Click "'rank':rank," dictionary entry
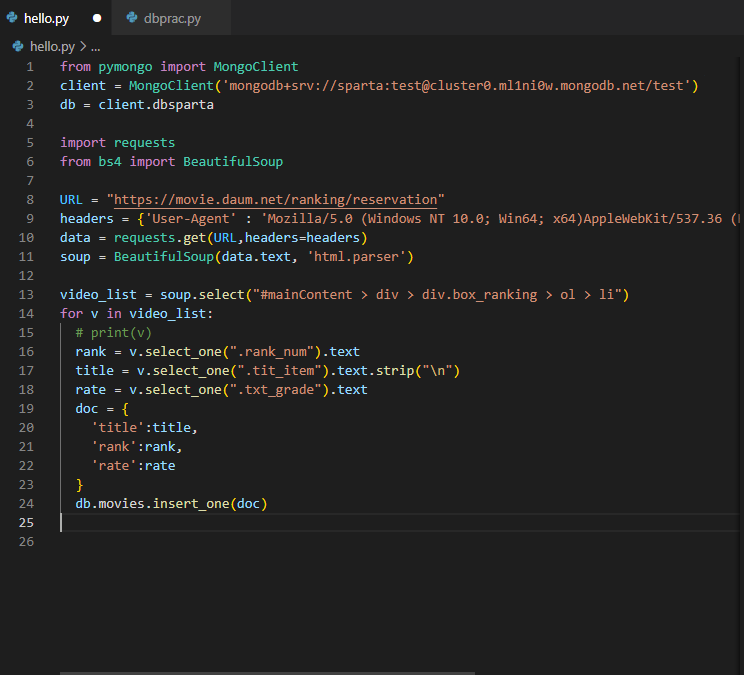Screen dimensions: 744x675 (137, 446)
